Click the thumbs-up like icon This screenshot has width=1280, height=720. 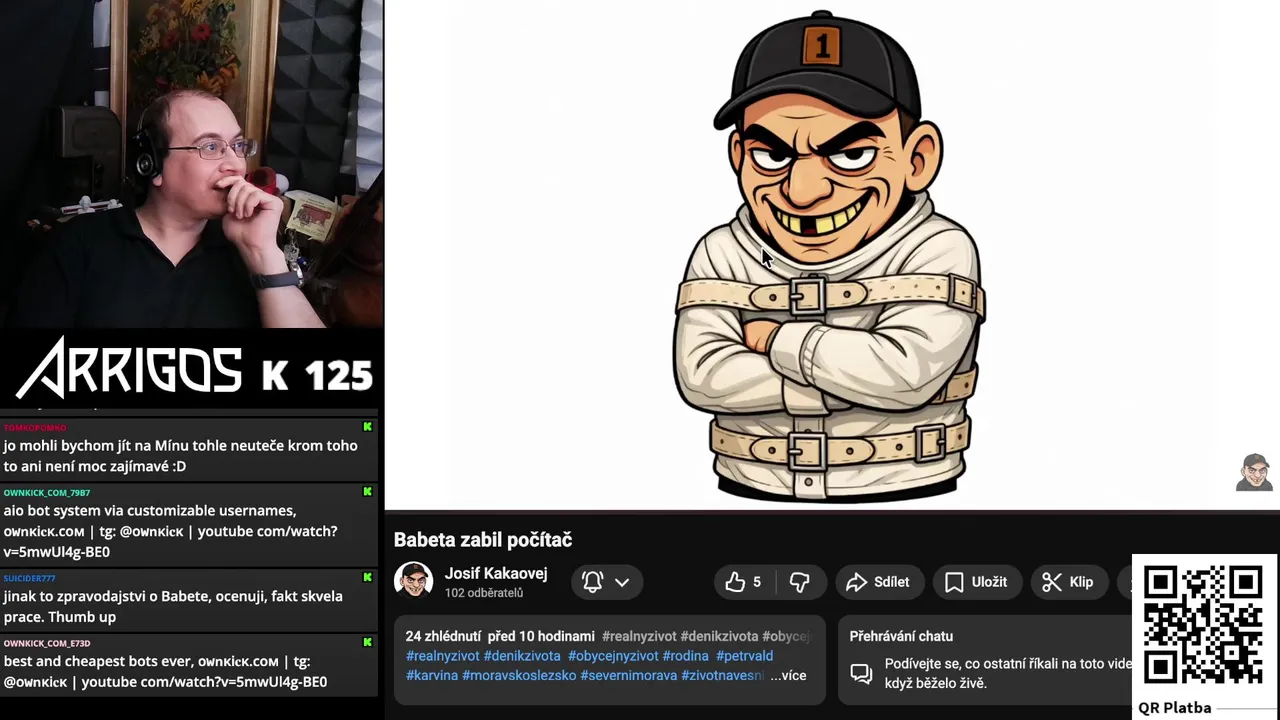pyautogui.click(x=735, y=582)
